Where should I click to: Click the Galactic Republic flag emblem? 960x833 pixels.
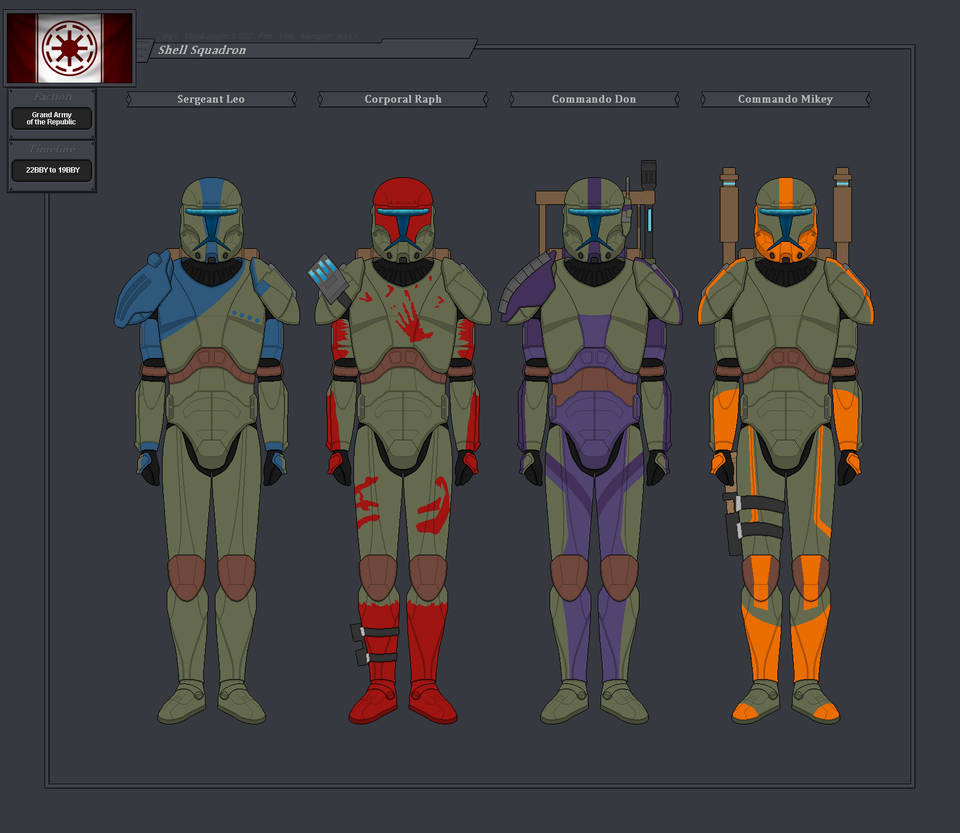pos(68,45)
